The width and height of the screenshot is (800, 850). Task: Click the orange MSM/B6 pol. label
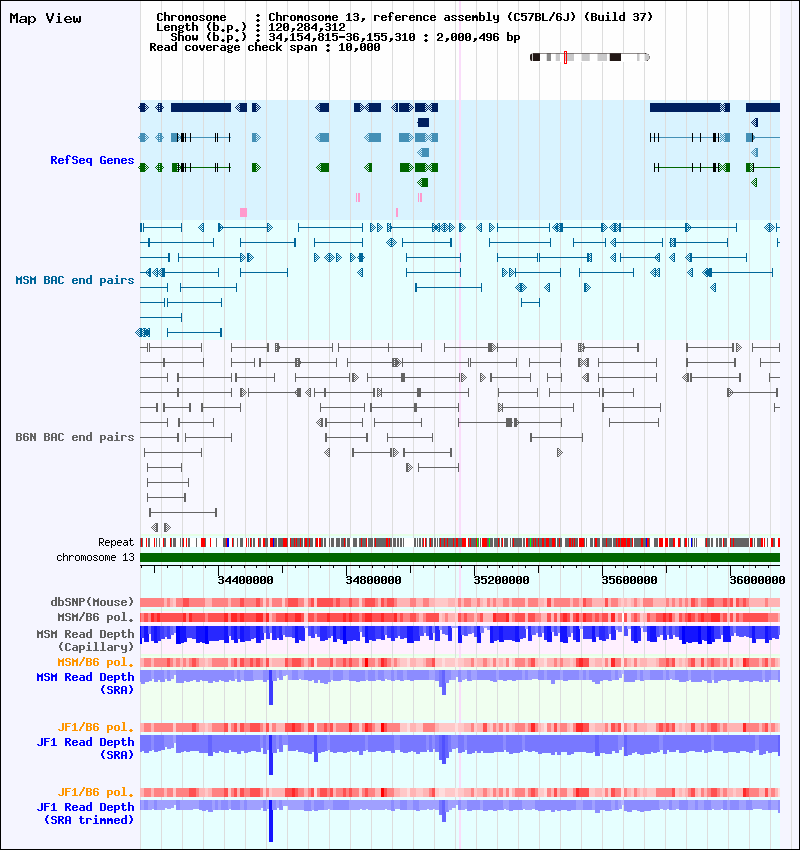coord(95,662)
